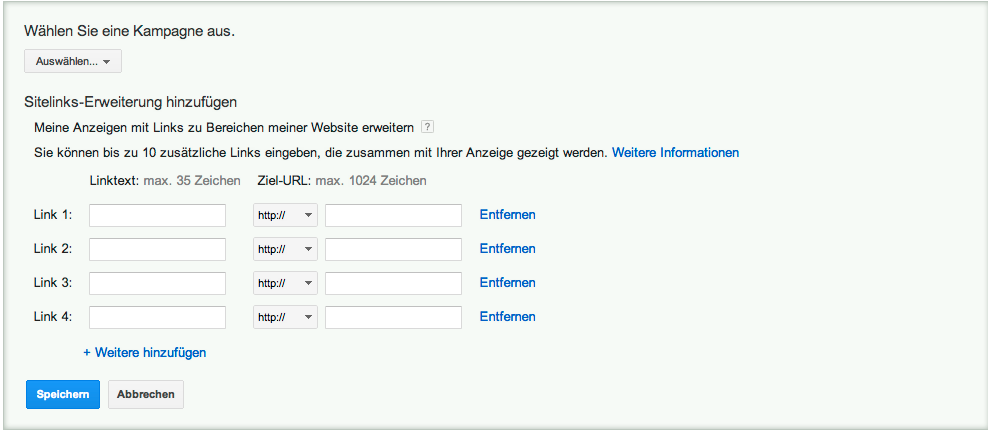Click Entfernen next to Link 2
The height and width of the screenshot is (432, 988).
point(507,249)
